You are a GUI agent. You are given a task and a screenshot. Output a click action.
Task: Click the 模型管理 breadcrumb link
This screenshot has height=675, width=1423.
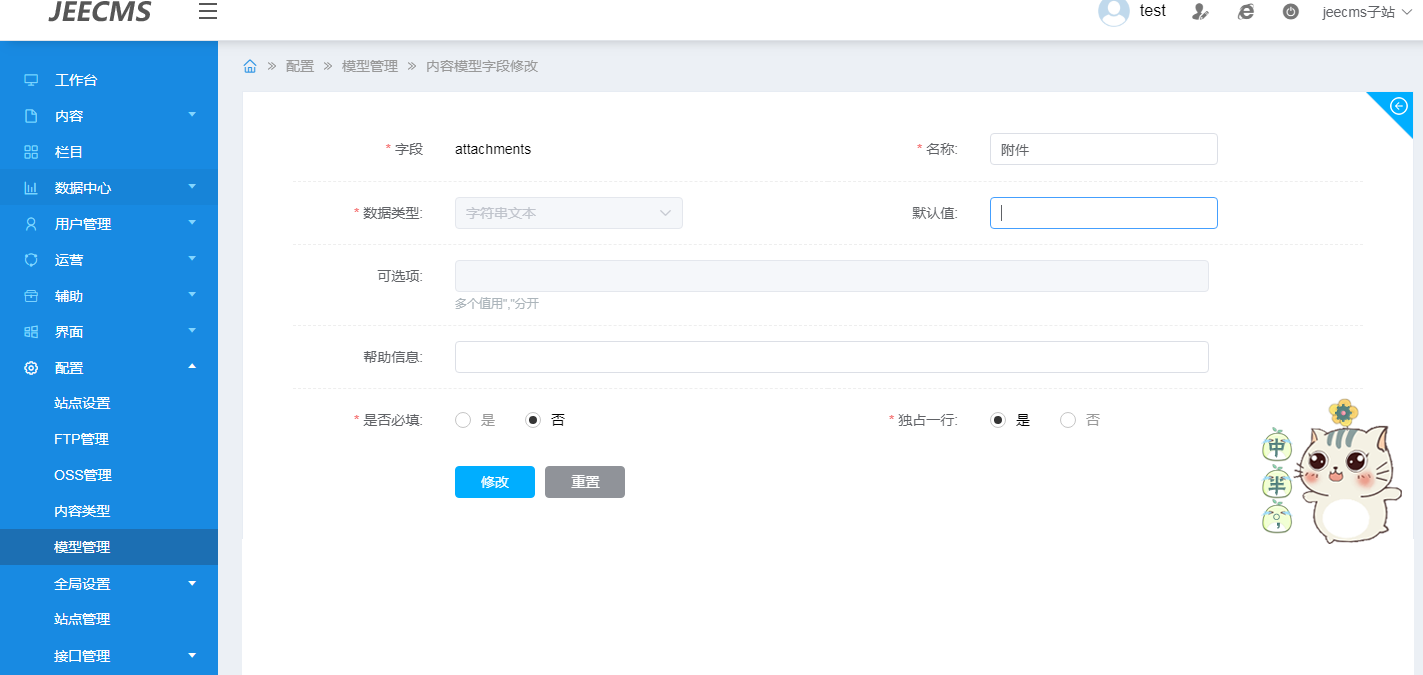click(370, 66)
